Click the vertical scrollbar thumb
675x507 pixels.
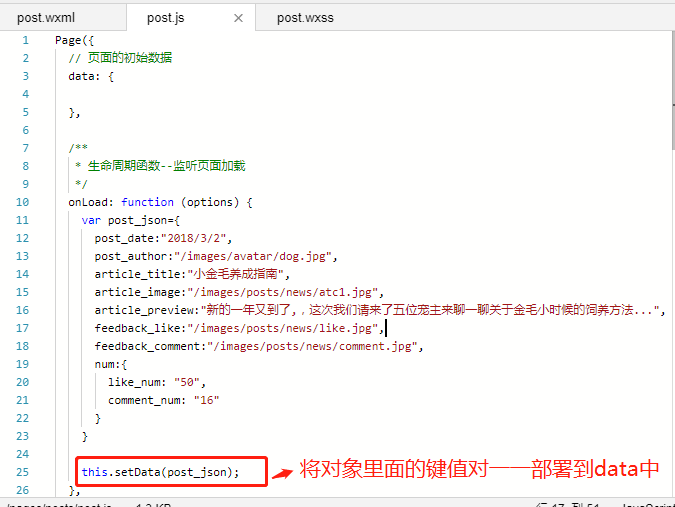(673, 90)
